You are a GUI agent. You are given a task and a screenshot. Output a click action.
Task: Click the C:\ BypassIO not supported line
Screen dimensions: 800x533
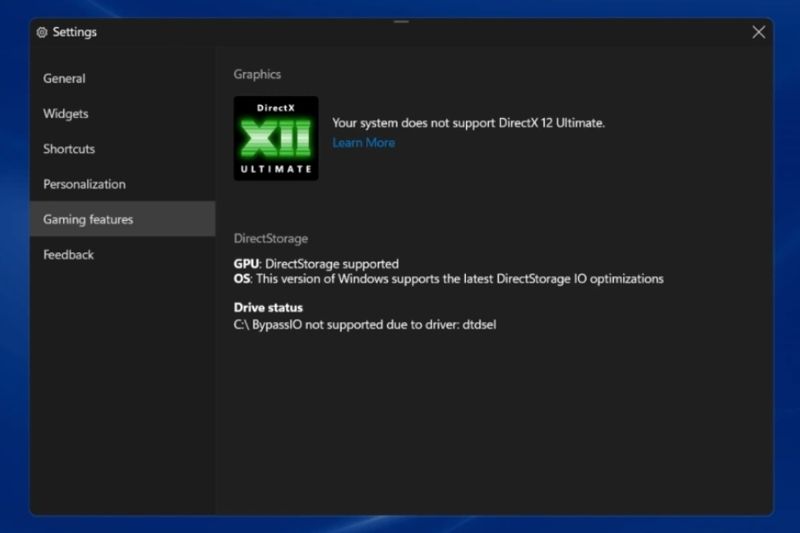click(x=364, y=324)
